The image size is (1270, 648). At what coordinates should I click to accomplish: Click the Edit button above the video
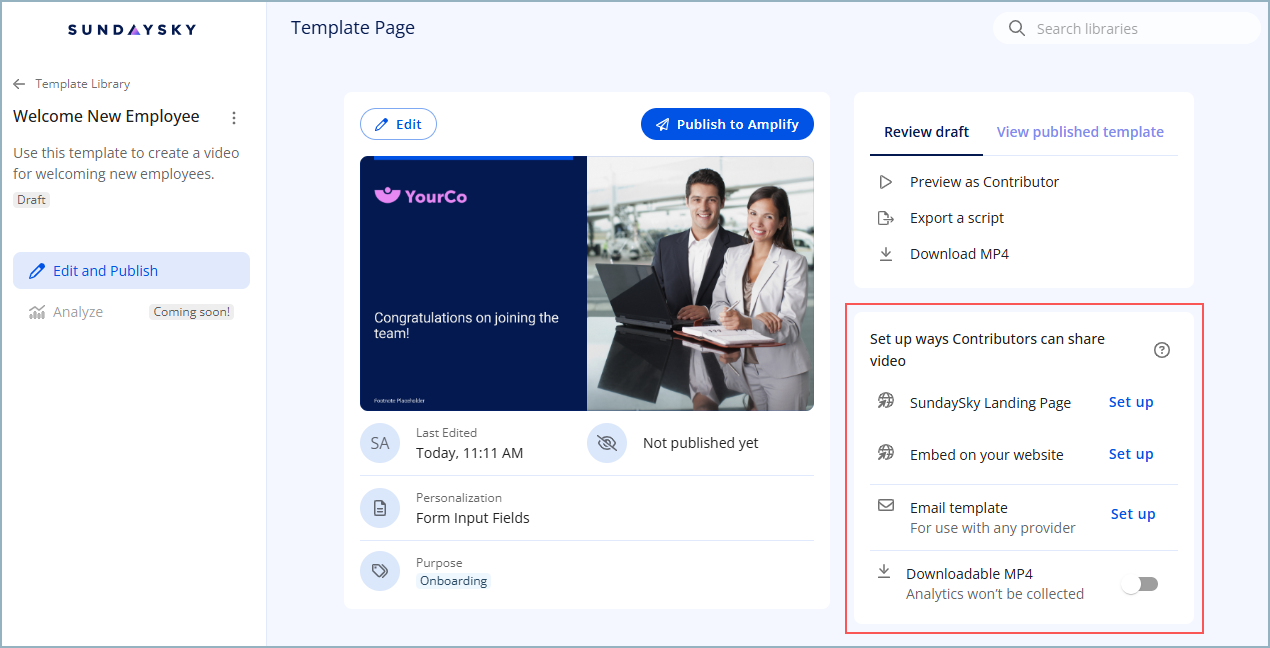[398, 124]
